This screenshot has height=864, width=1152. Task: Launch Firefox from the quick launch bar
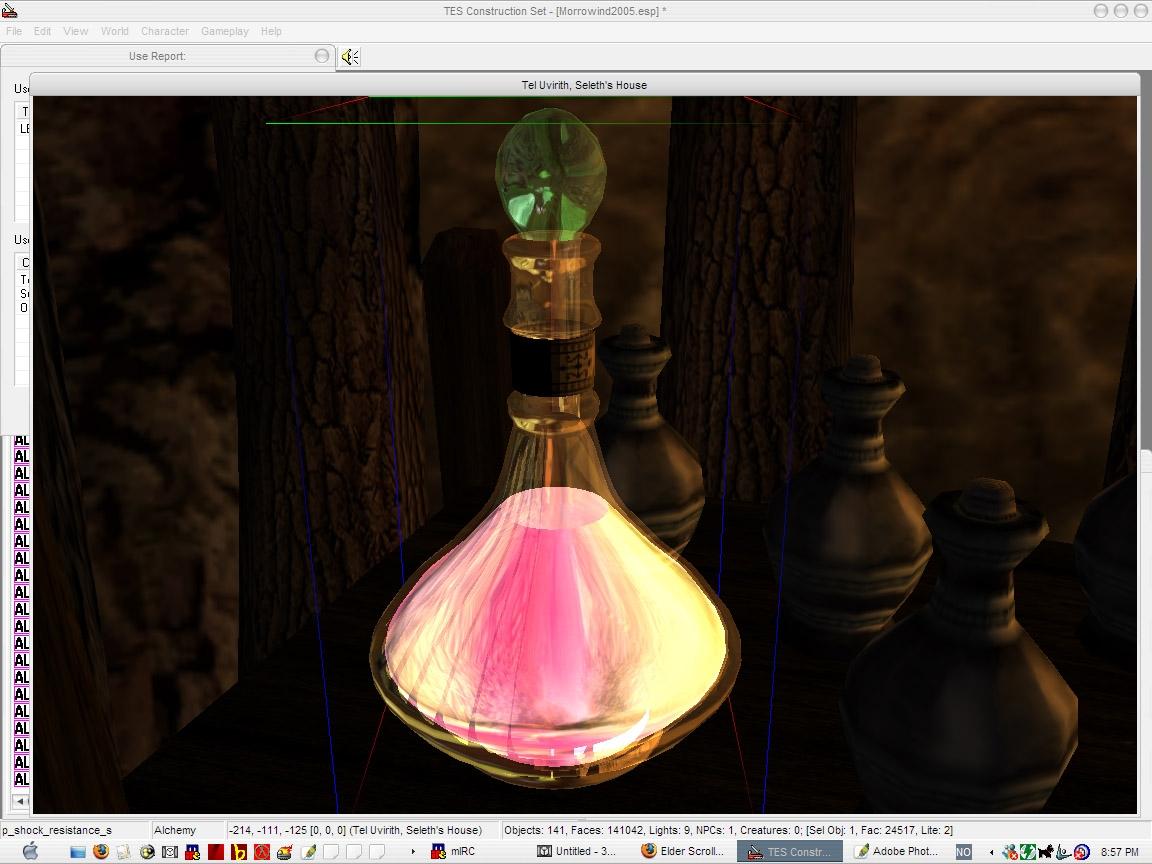[x=101, y=852]
